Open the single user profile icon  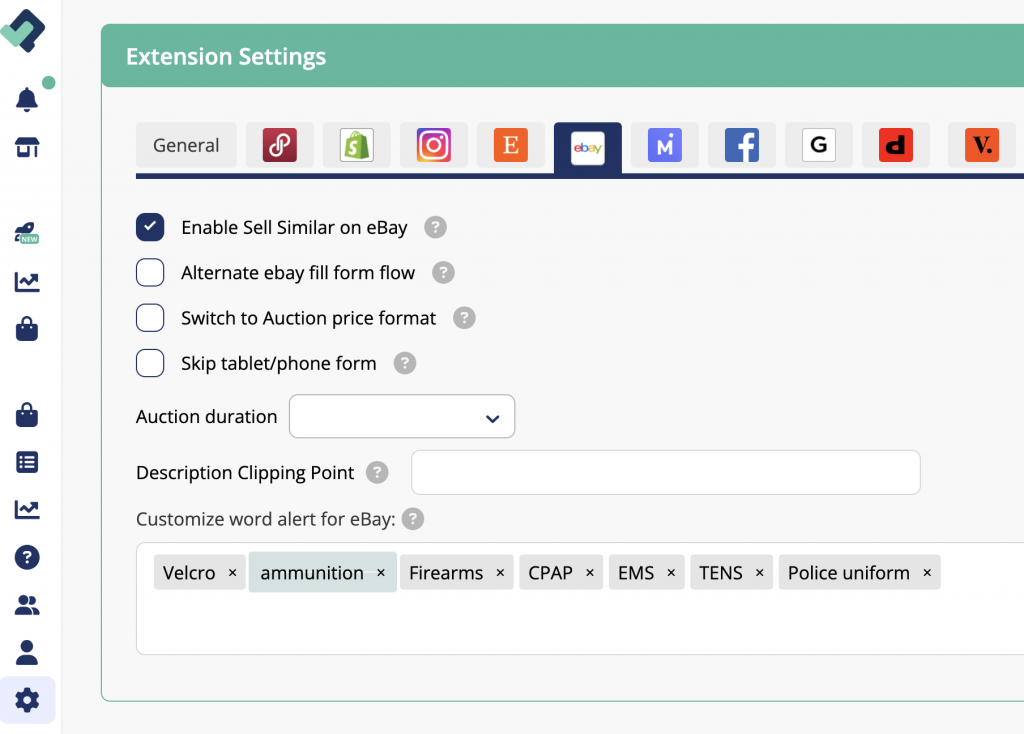[x=27, y=652]
